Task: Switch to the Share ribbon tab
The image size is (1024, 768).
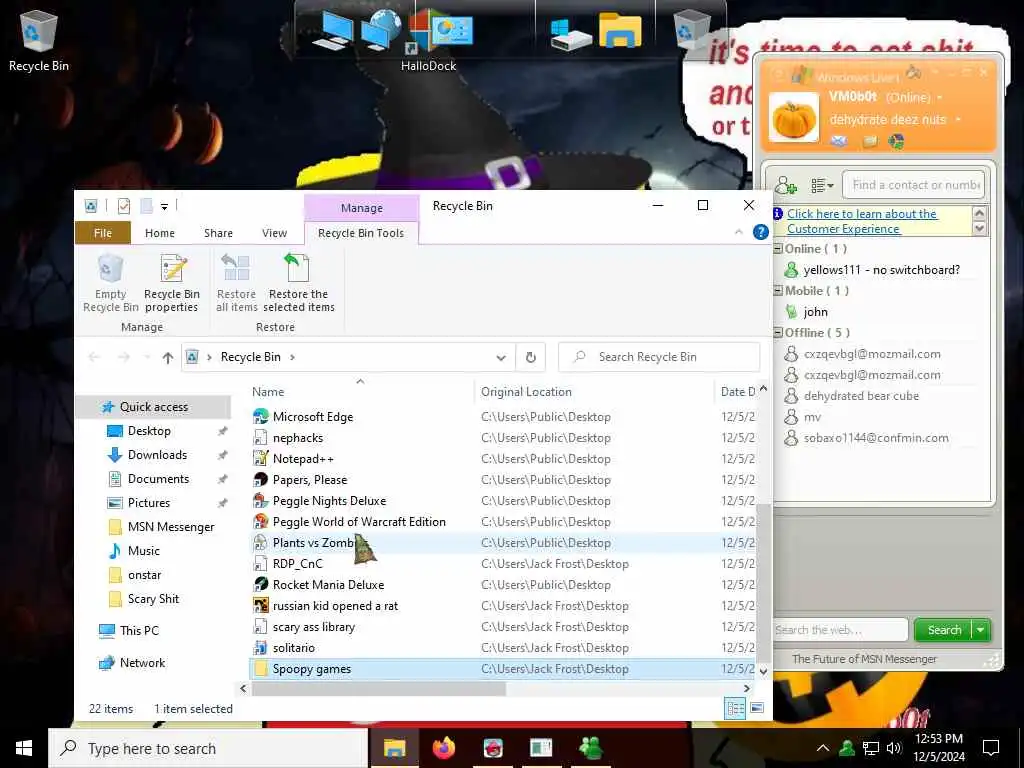Action: [x=218, y=233]
